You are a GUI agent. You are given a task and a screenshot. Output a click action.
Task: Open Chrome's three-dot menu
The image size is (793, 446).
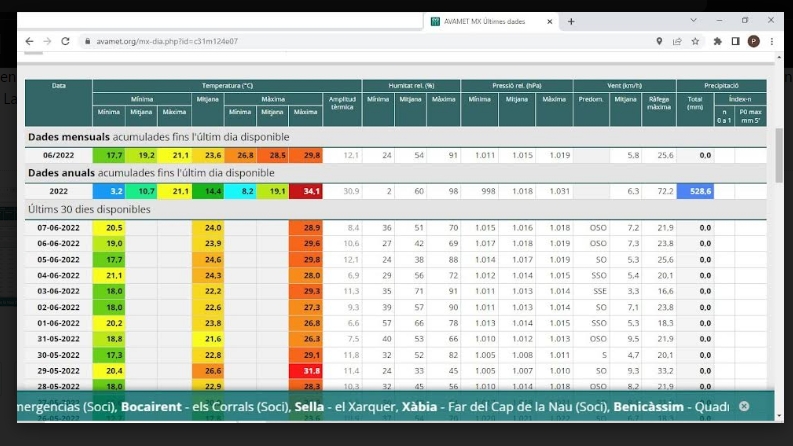coord(771,41)
